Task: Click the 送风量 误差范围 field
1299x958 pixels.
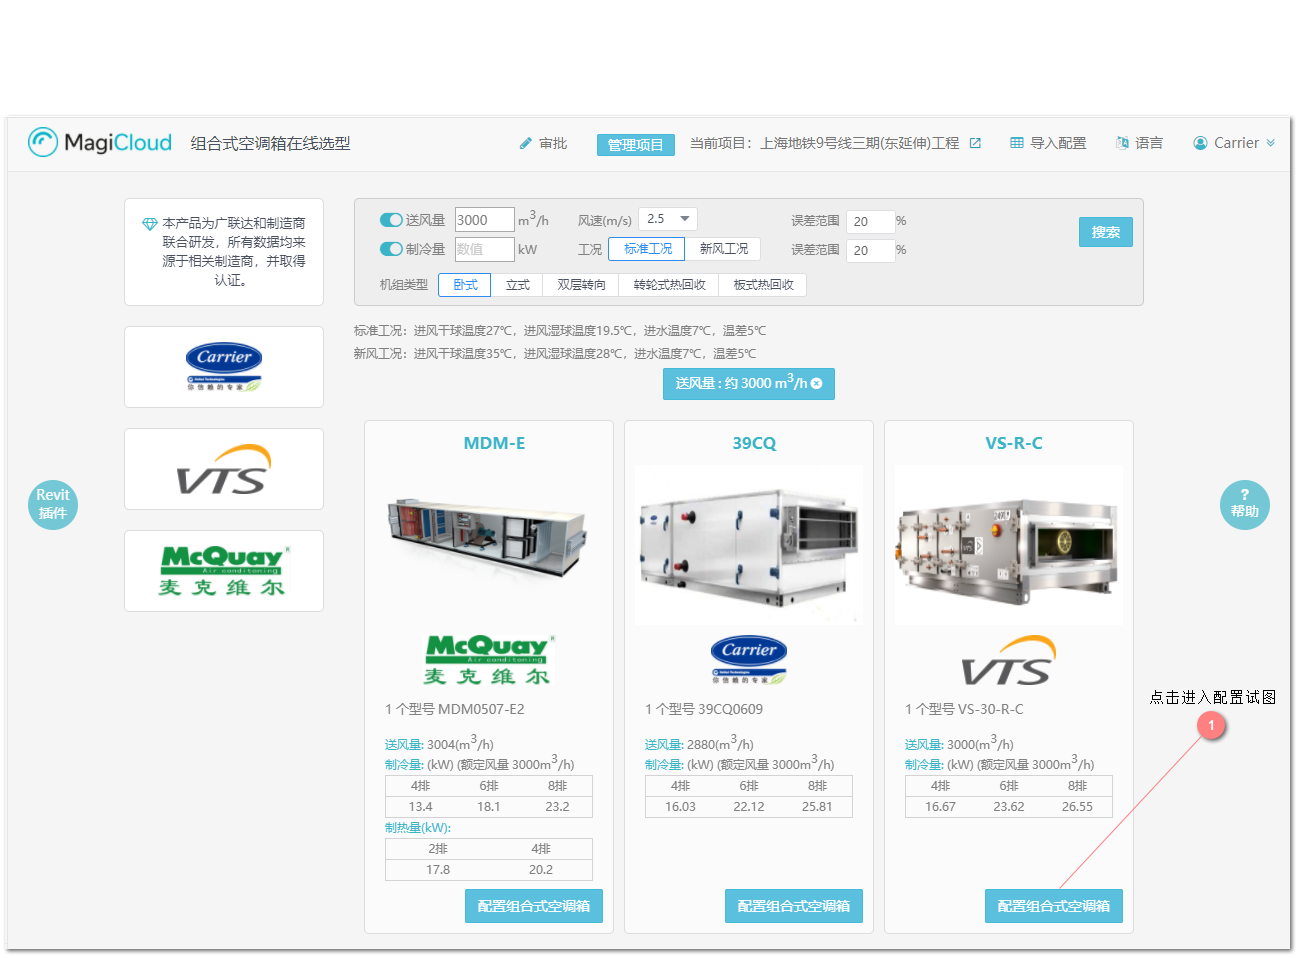Action: pyautogui.click(x=870, y=221)
